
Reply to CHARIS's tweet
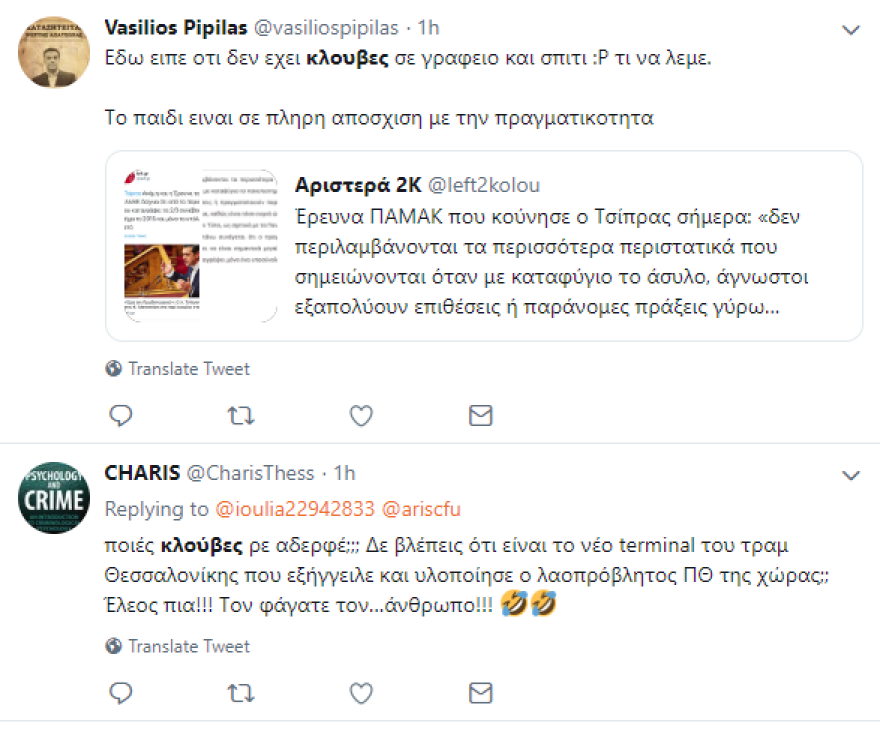click(120, 692)
